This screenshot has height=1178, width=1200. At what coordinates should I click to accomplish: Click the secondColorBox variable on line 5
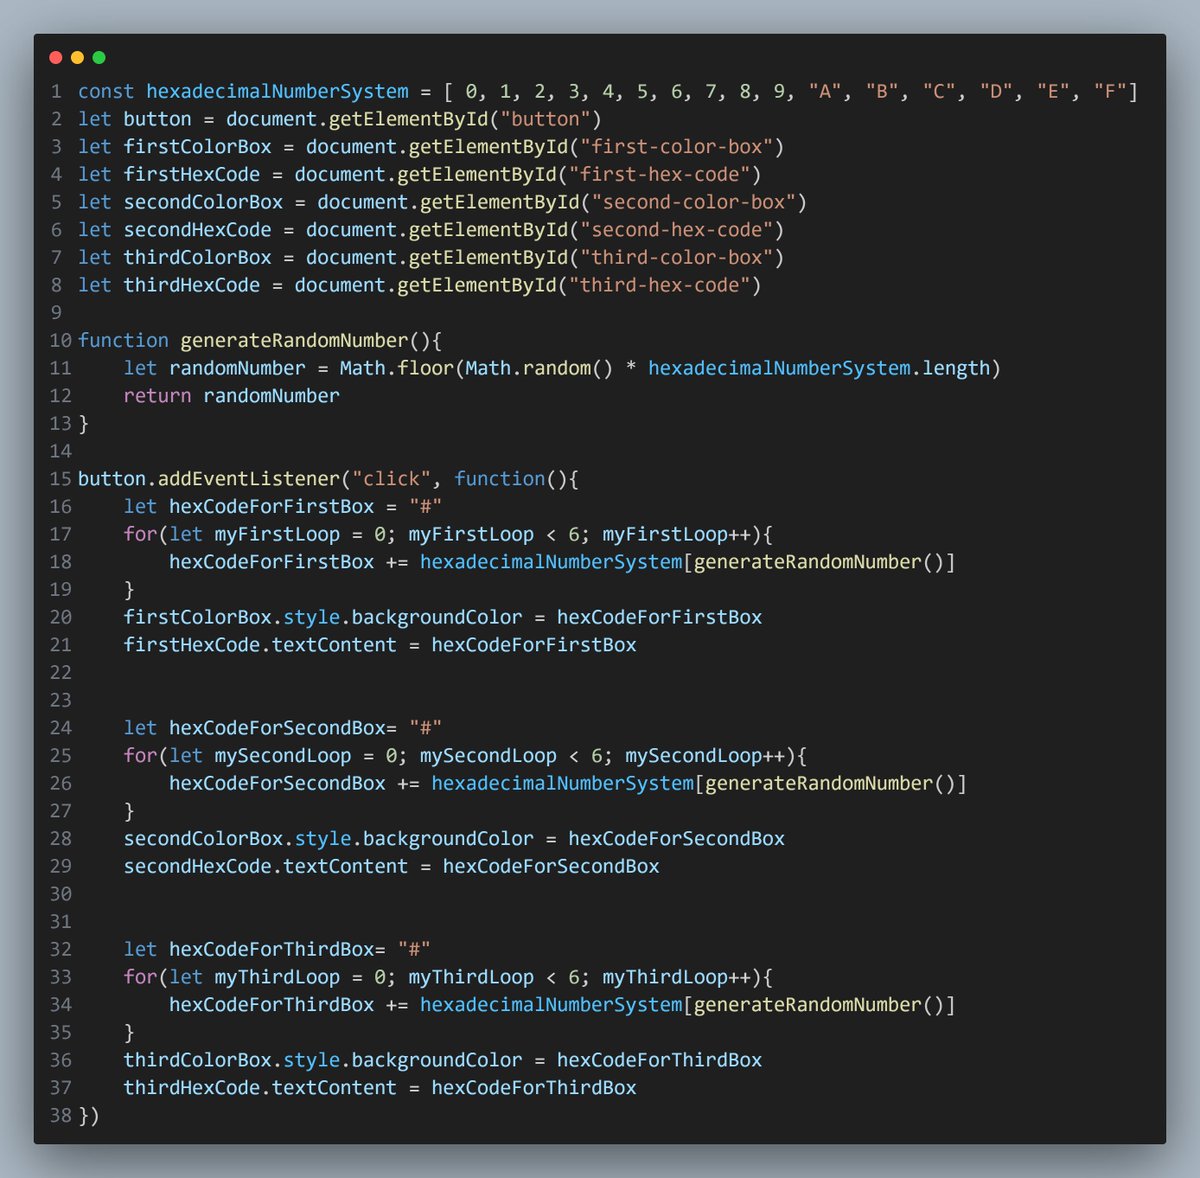tap(203, 203)
